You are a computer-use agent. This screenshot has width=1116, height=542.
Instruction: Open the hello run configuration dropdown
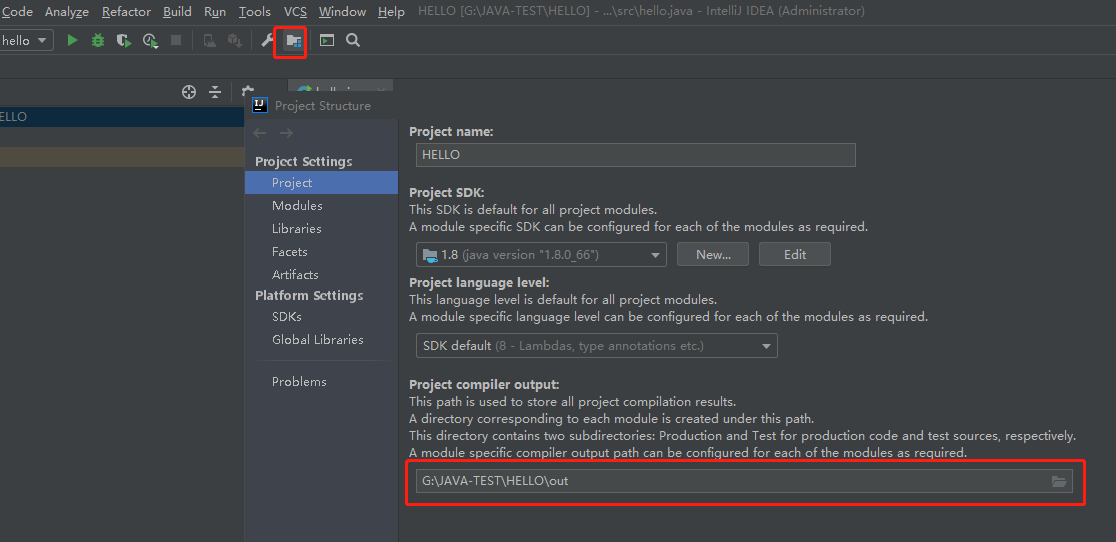(26, 41)
